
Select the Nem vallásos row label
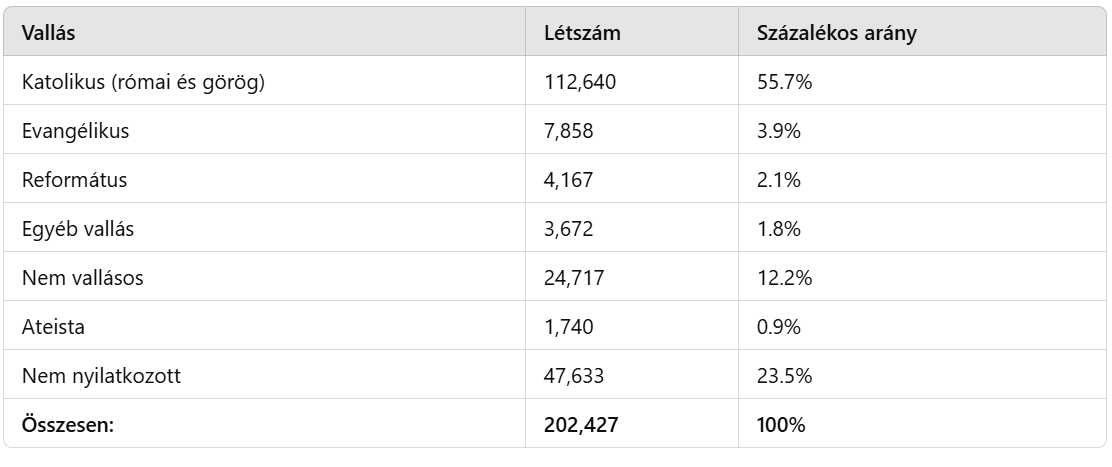pos(82,277)
